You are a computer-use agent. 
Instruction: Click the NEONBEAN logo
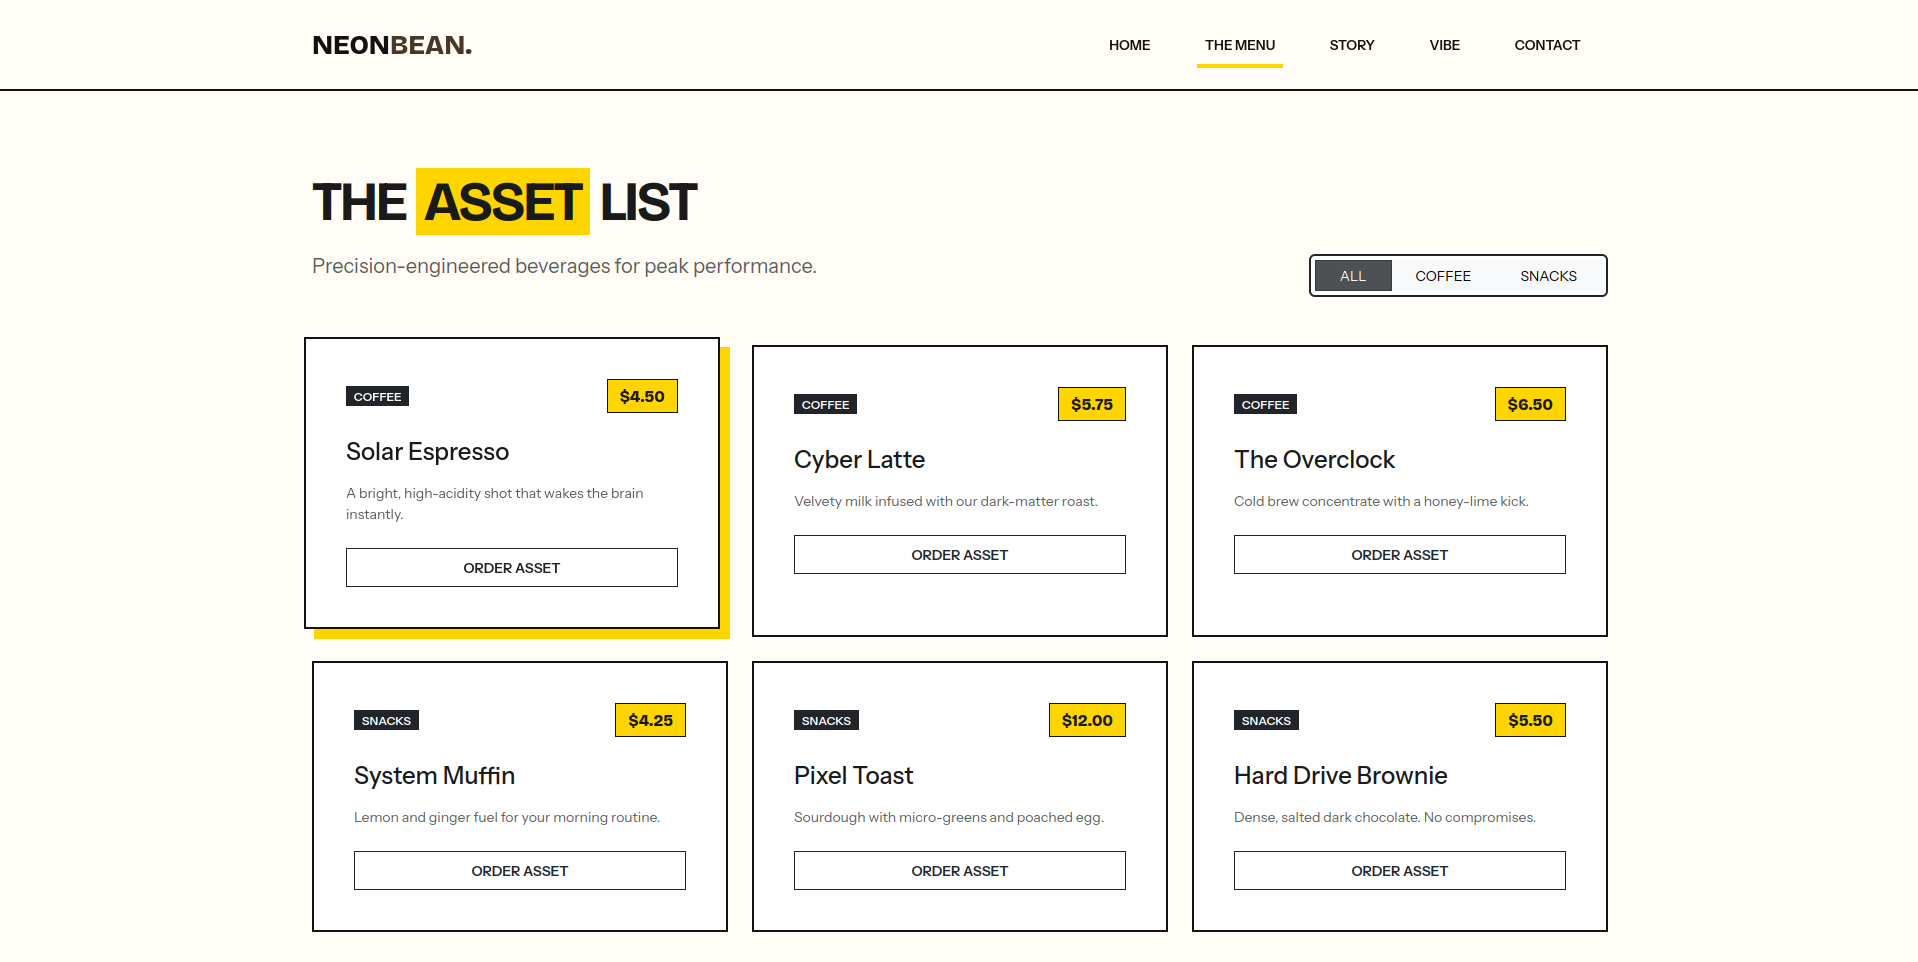tap(390, 45)
